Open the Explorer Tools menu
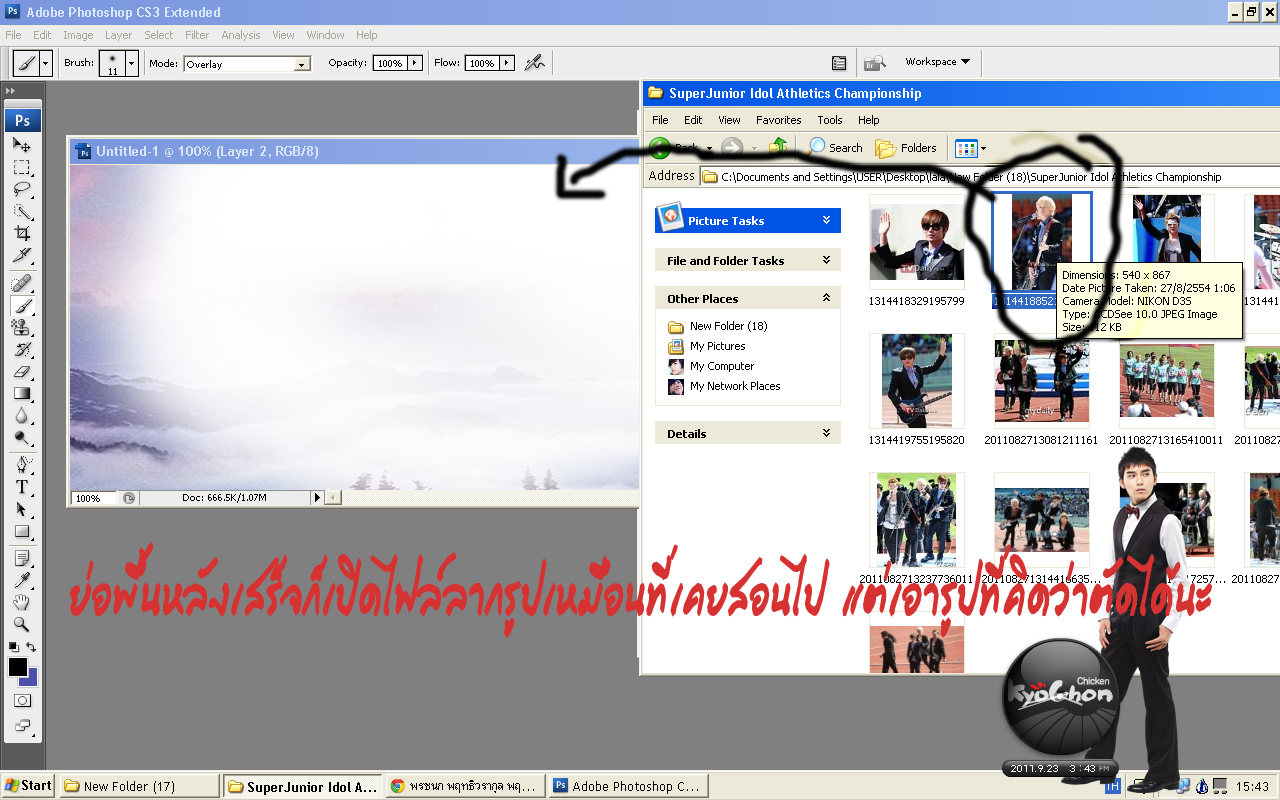This screenshot has width=1280, height=800. coord(830,120)
